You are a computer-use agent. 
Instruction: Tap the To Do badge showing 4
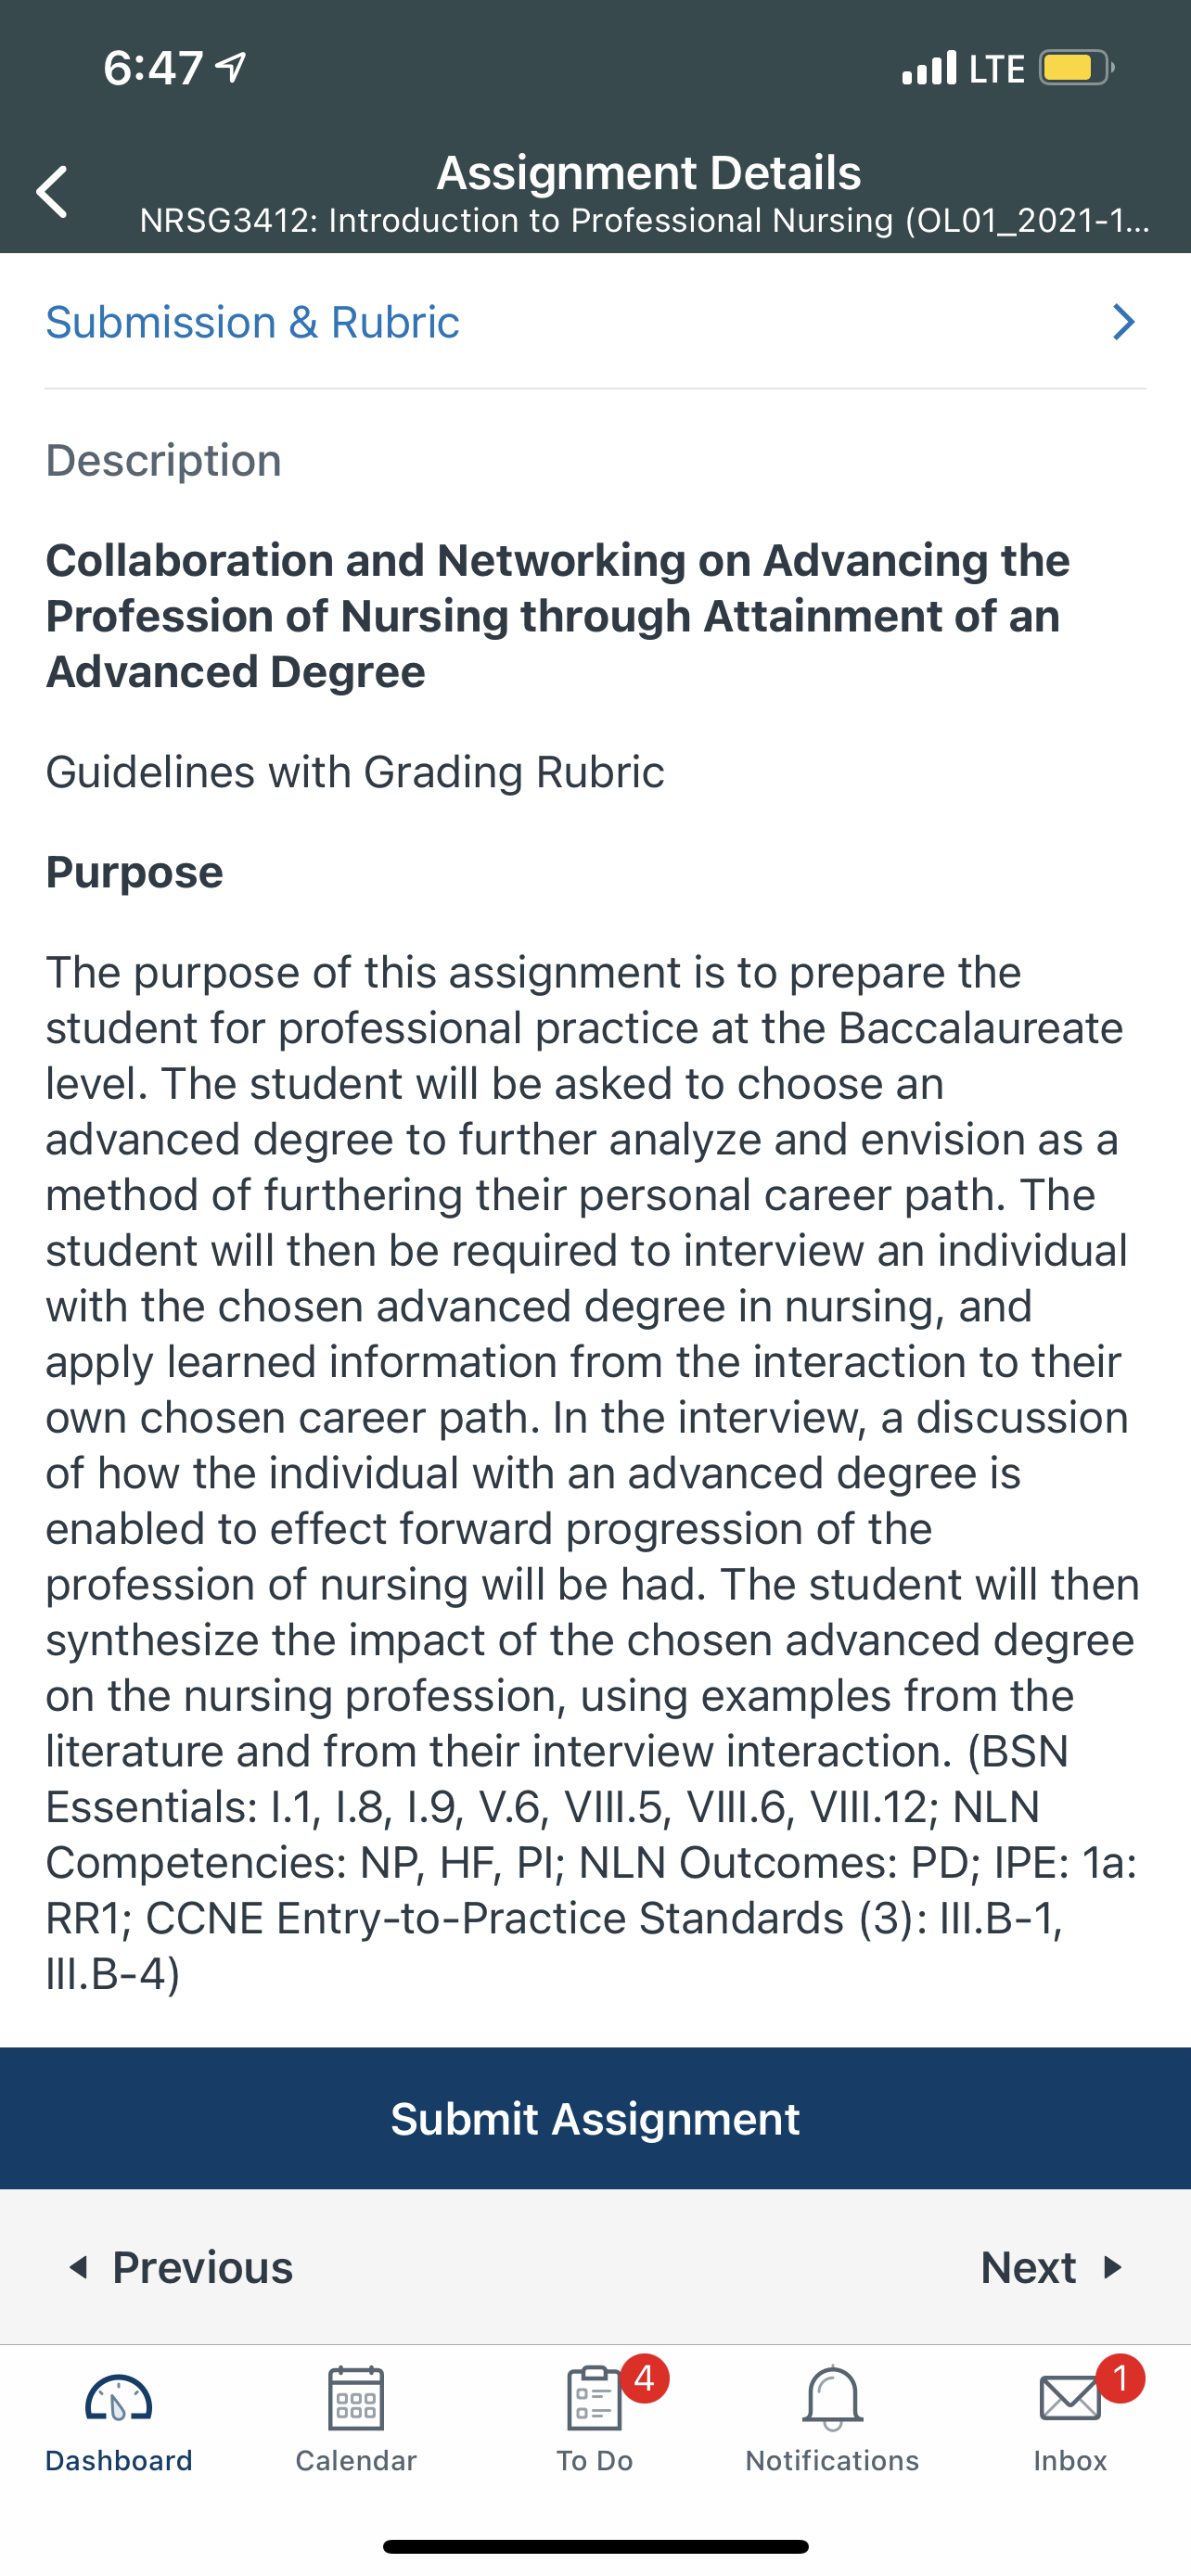tap(645, 2378)
